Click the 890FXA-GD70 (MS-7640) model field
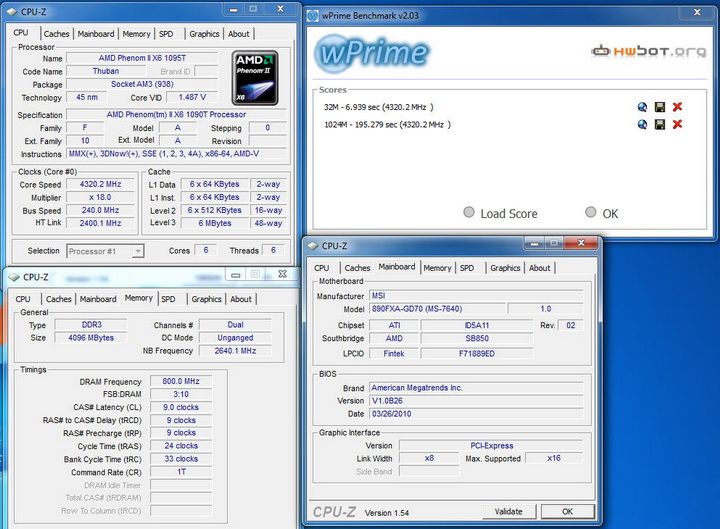Screen dimensions: 720x529 tap(437, 309)
